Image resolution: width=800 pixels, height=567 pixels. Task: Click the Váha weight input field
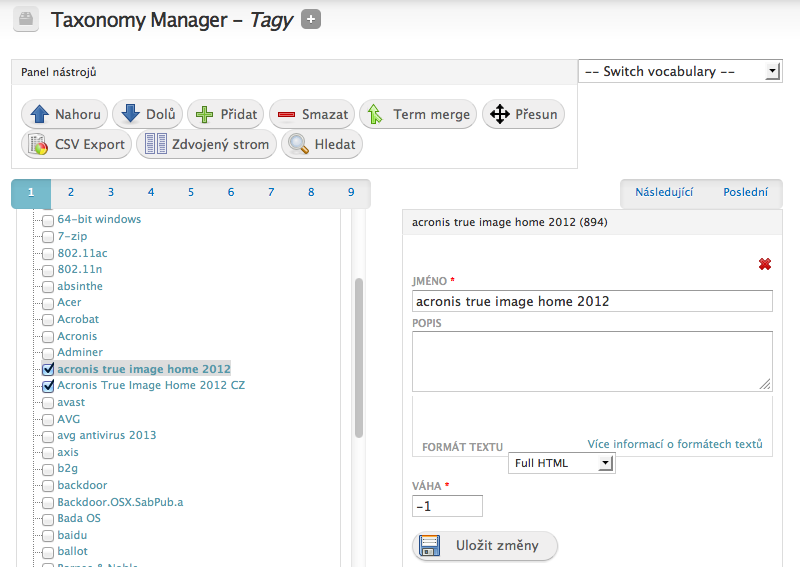click(447, 506)
